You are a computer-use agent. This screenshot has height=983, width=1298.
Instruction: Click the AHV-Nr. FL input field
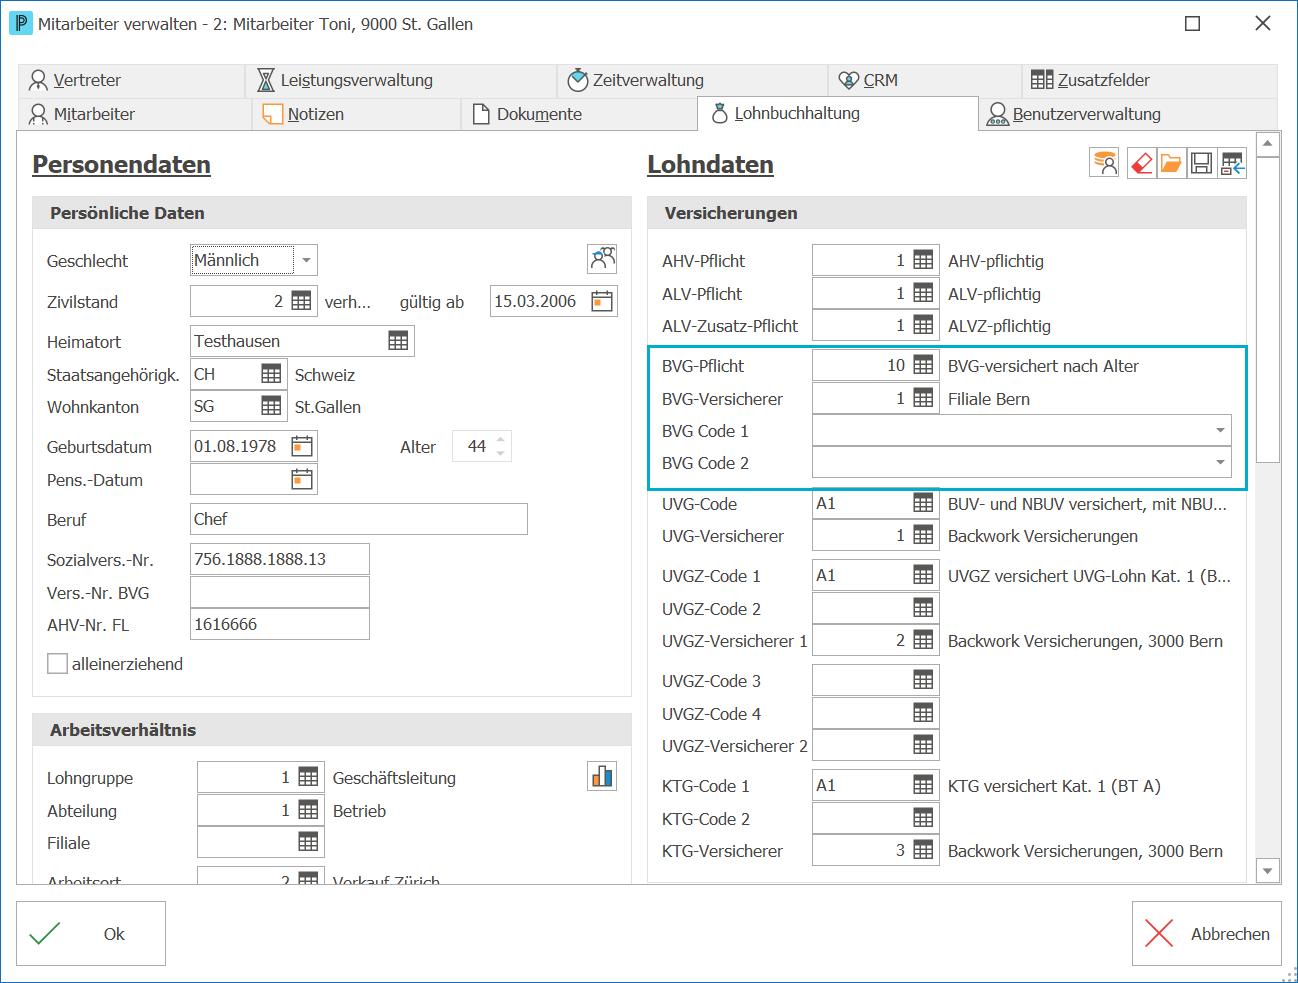click(x=280, y=624)
